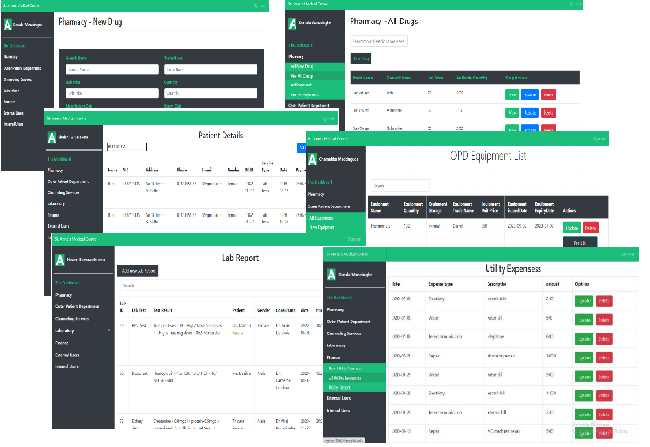
Task: Click the A logo in the Lab Report sidebar
Action: coord(60,260)
